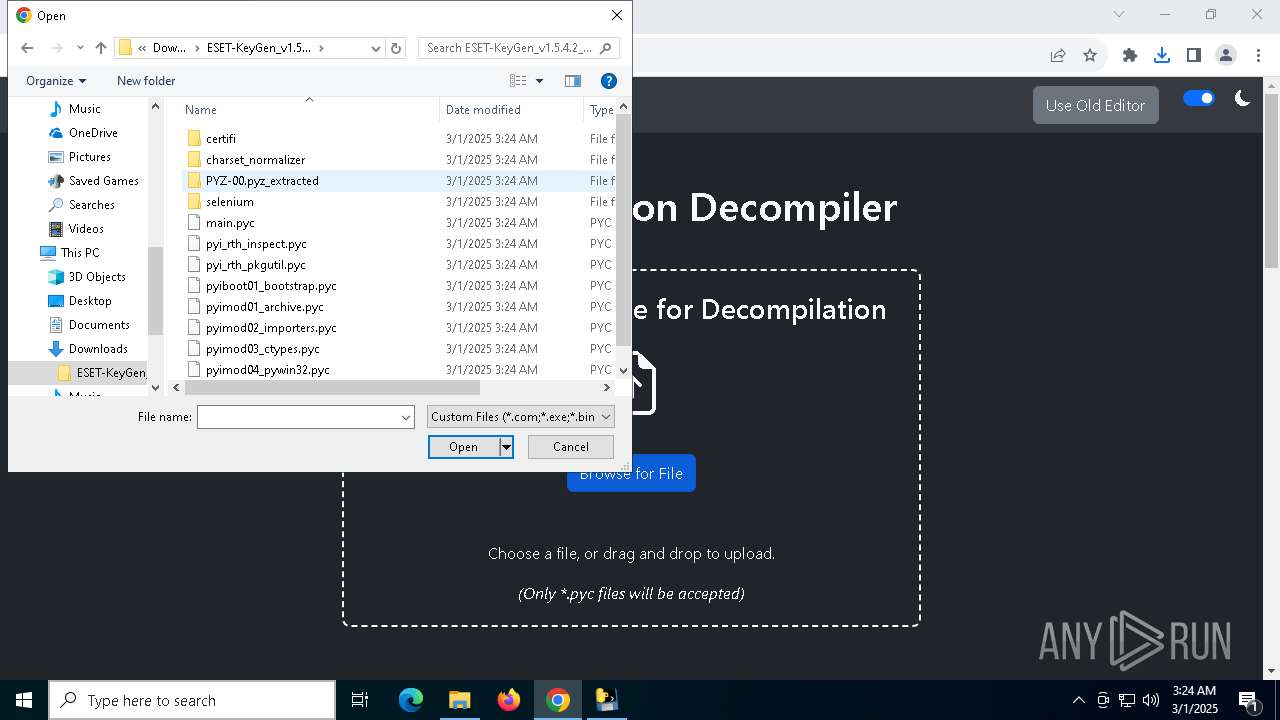Select the pyi_rth_inspect.pyc file

256,244
